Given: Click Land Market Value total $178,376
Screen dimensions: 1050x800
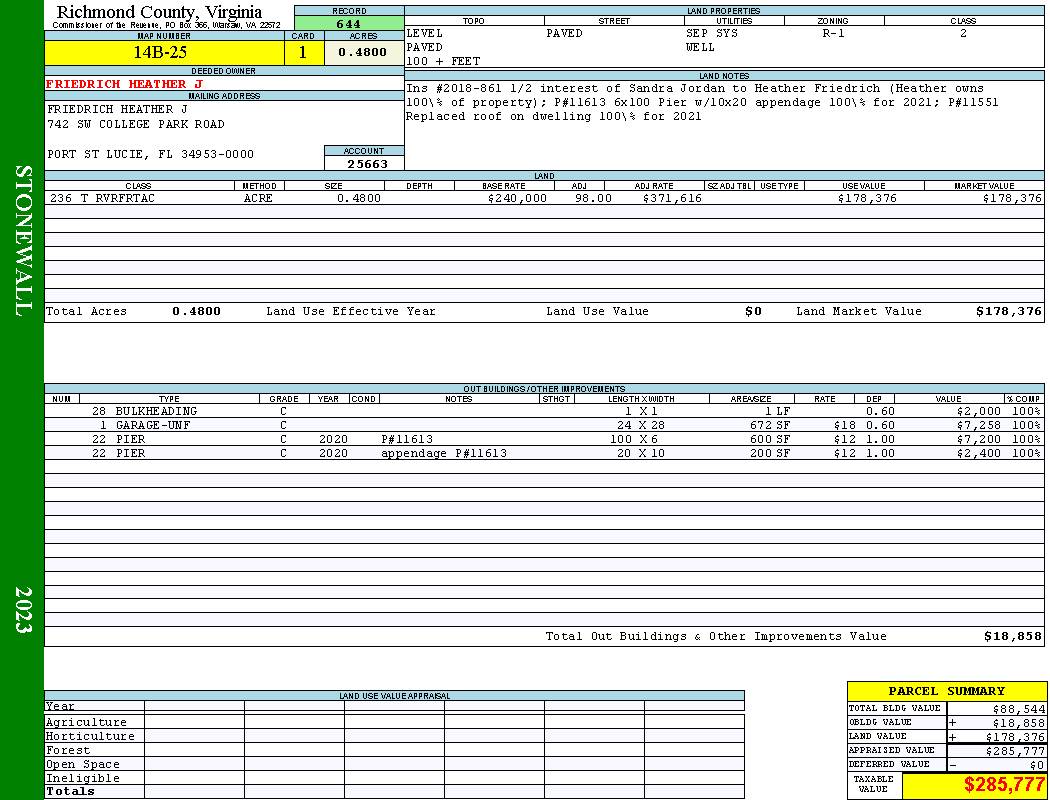Looking at the screenshot, I should tap(1008, 311).
